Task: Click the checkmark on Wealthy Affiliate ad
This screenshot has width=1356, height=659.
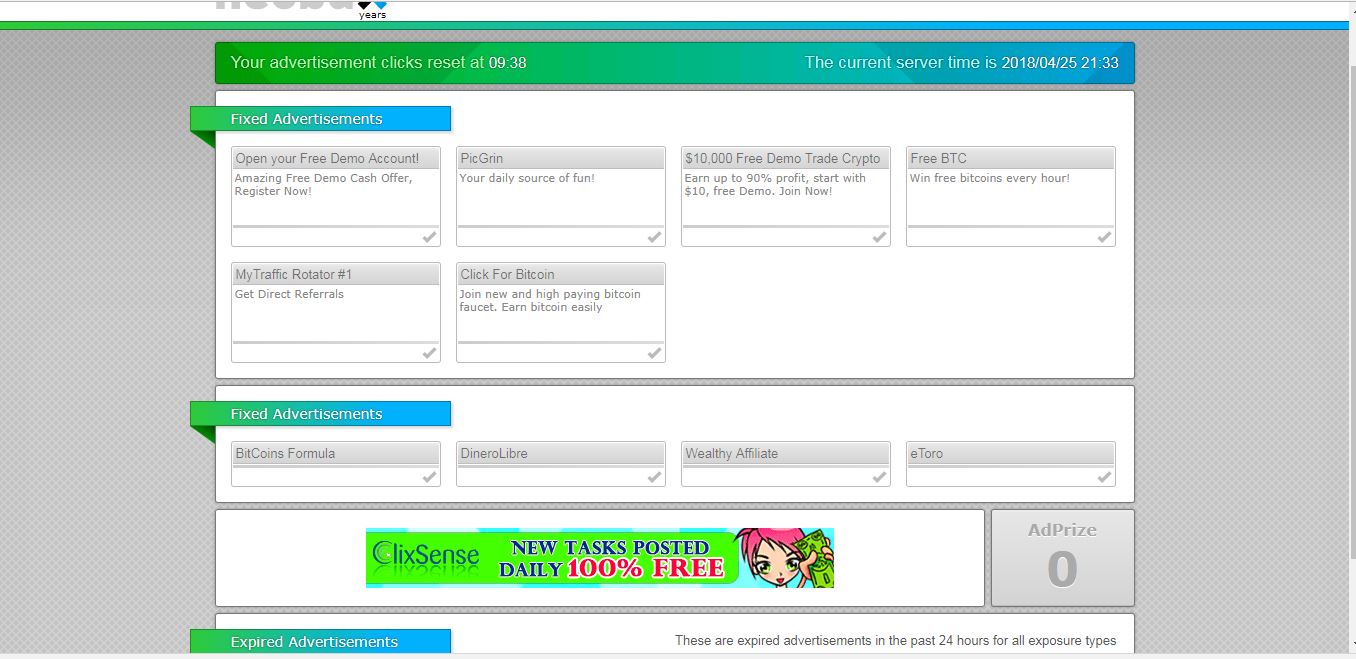Action: pyautogui.click(x=879, y=477)
